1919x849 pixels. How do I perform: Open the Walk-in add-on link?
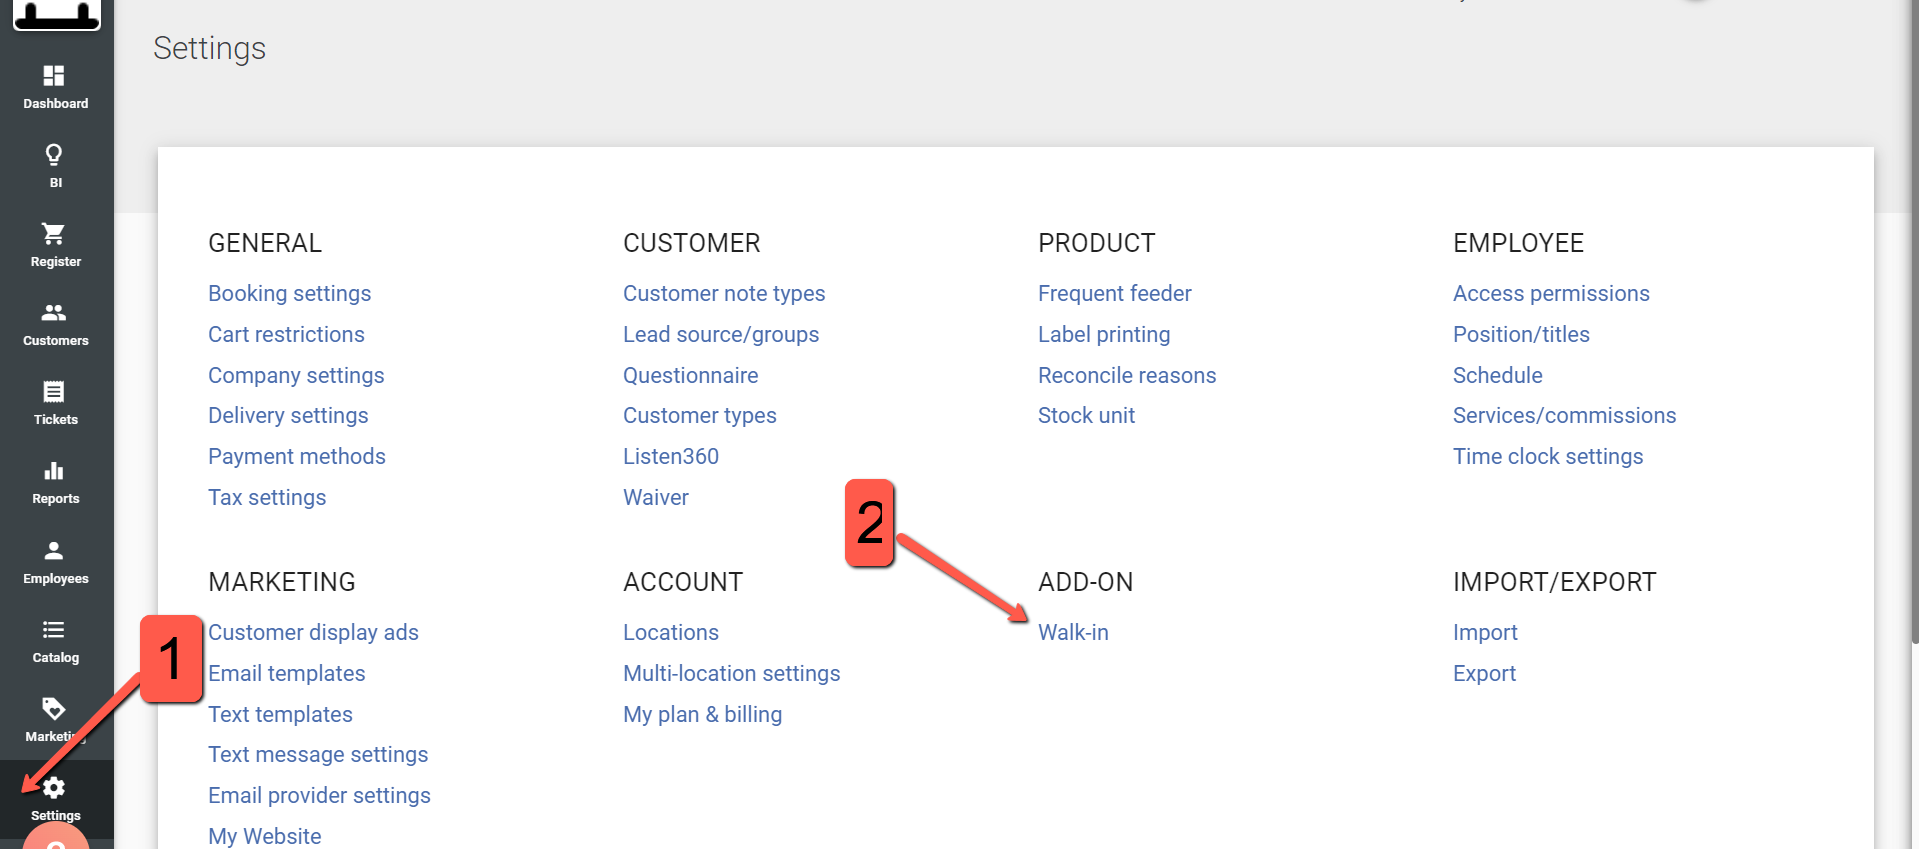coord(1073,632)
